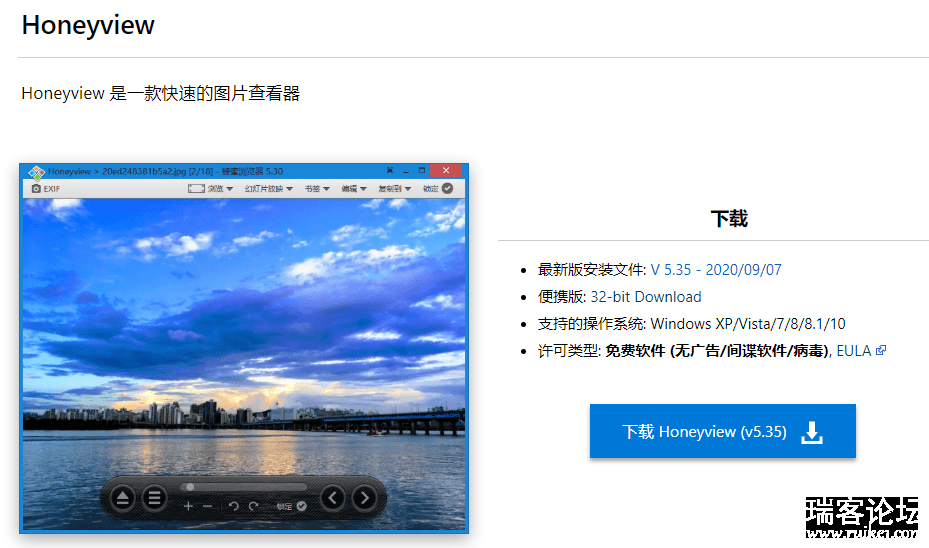Toggle the 锁定 checkbox beside 复制到
This screenshot has width=929, height=548.
coord(447,188)
